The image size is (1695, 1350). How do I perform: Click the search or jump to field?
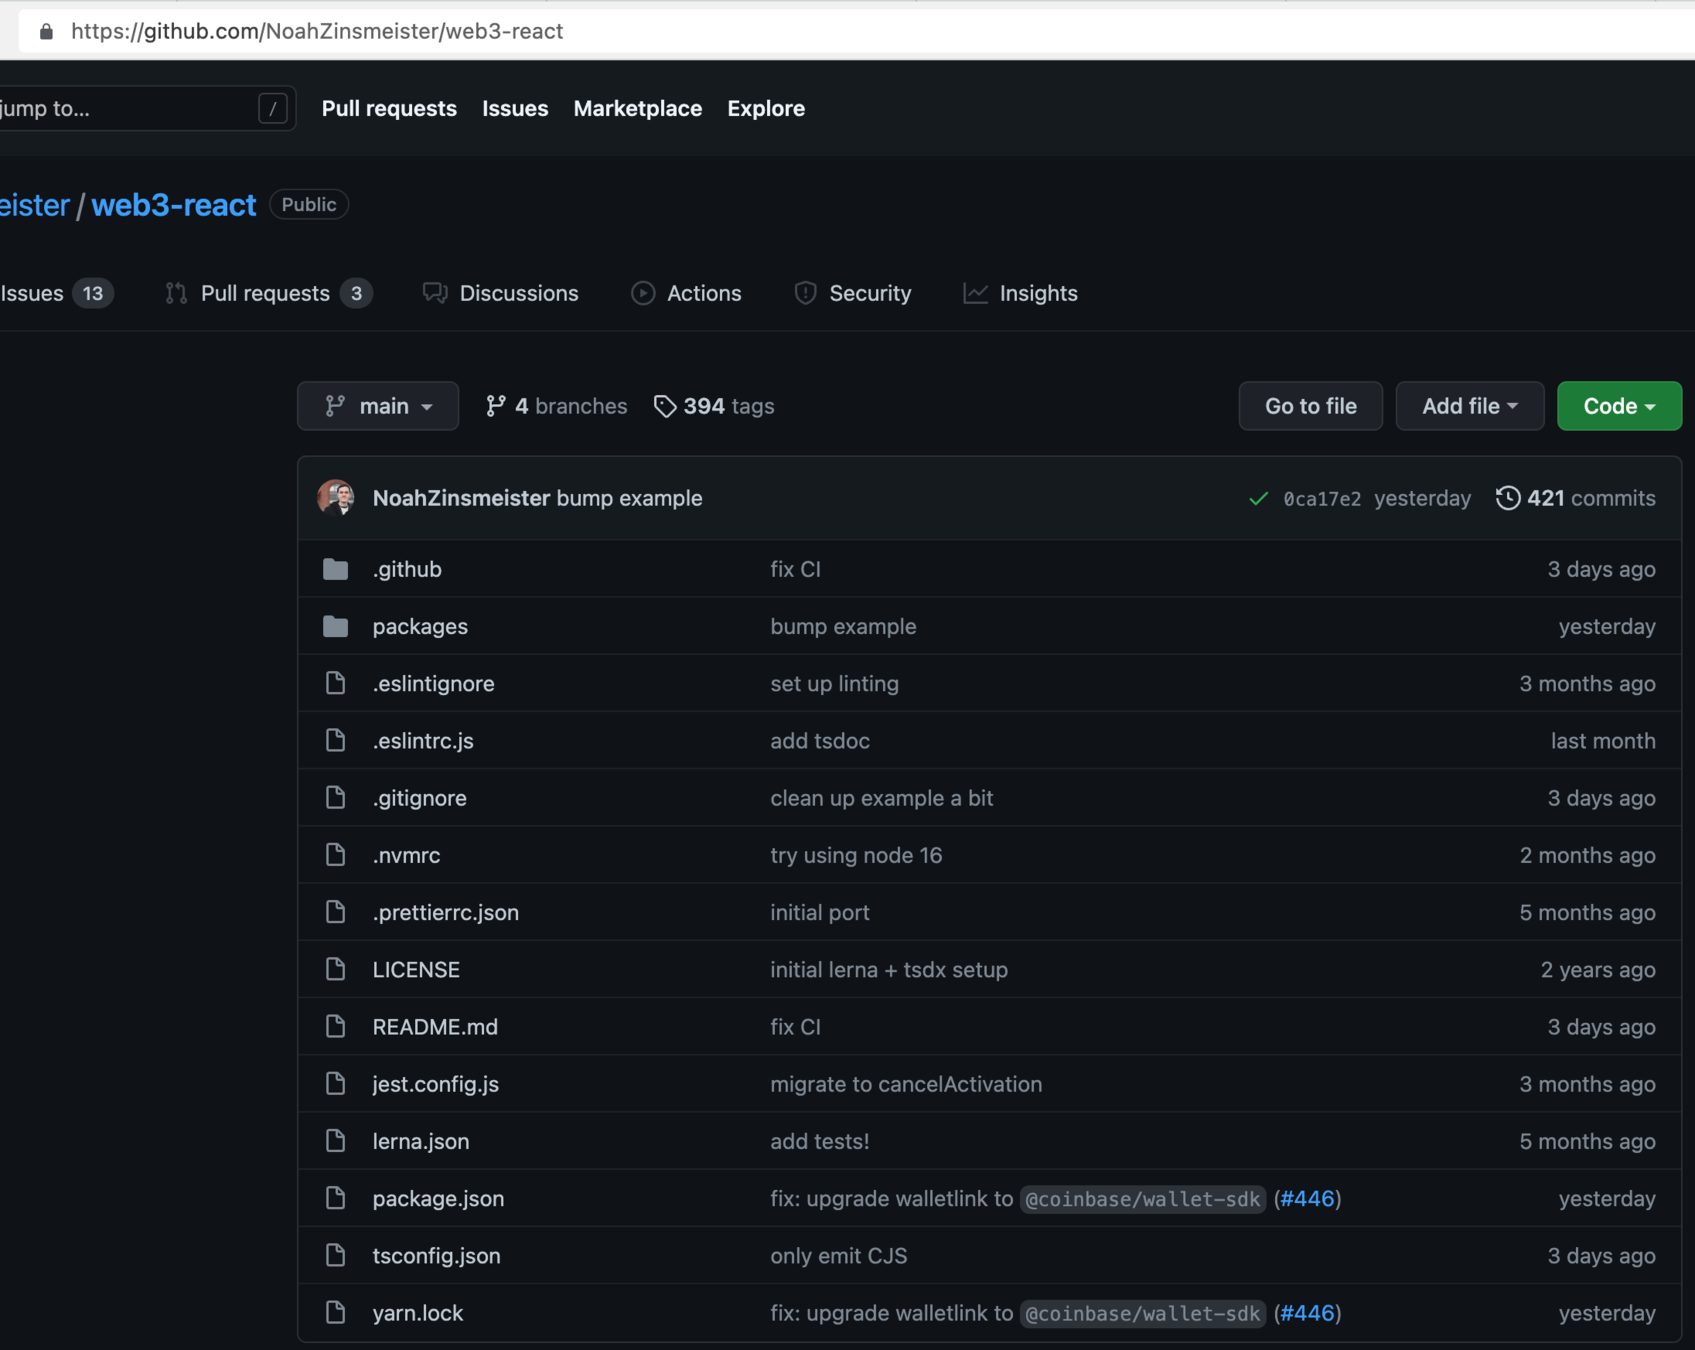point(148,108)
